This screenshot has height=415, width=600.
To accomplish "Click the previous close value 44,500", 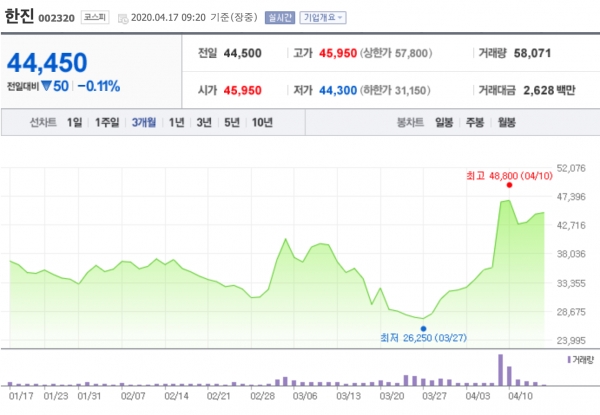I will [243, 53].
